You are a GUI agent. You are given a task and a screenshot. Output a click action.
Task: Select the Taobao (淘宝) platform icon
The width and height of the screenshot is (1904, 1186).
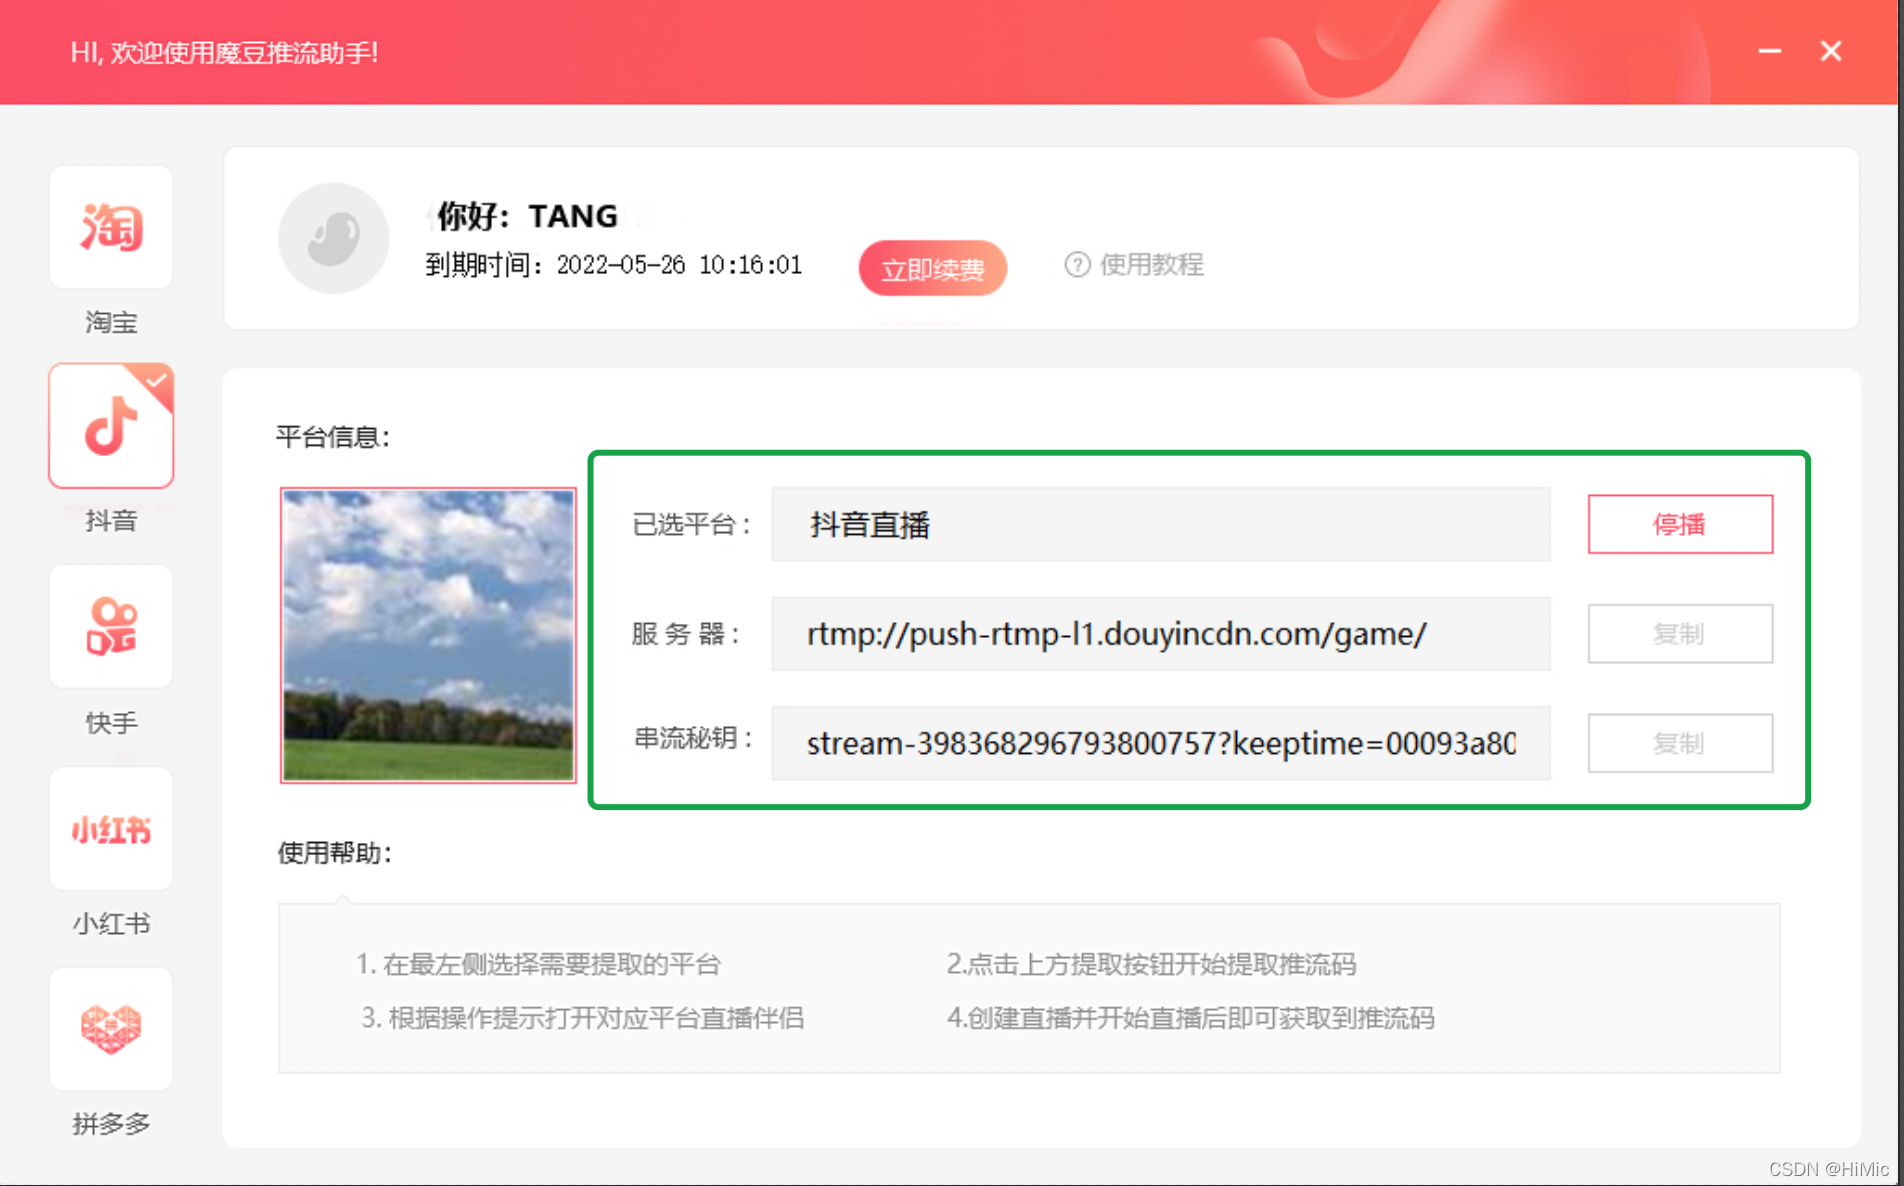pyautogui.click(x=111, y=228)
